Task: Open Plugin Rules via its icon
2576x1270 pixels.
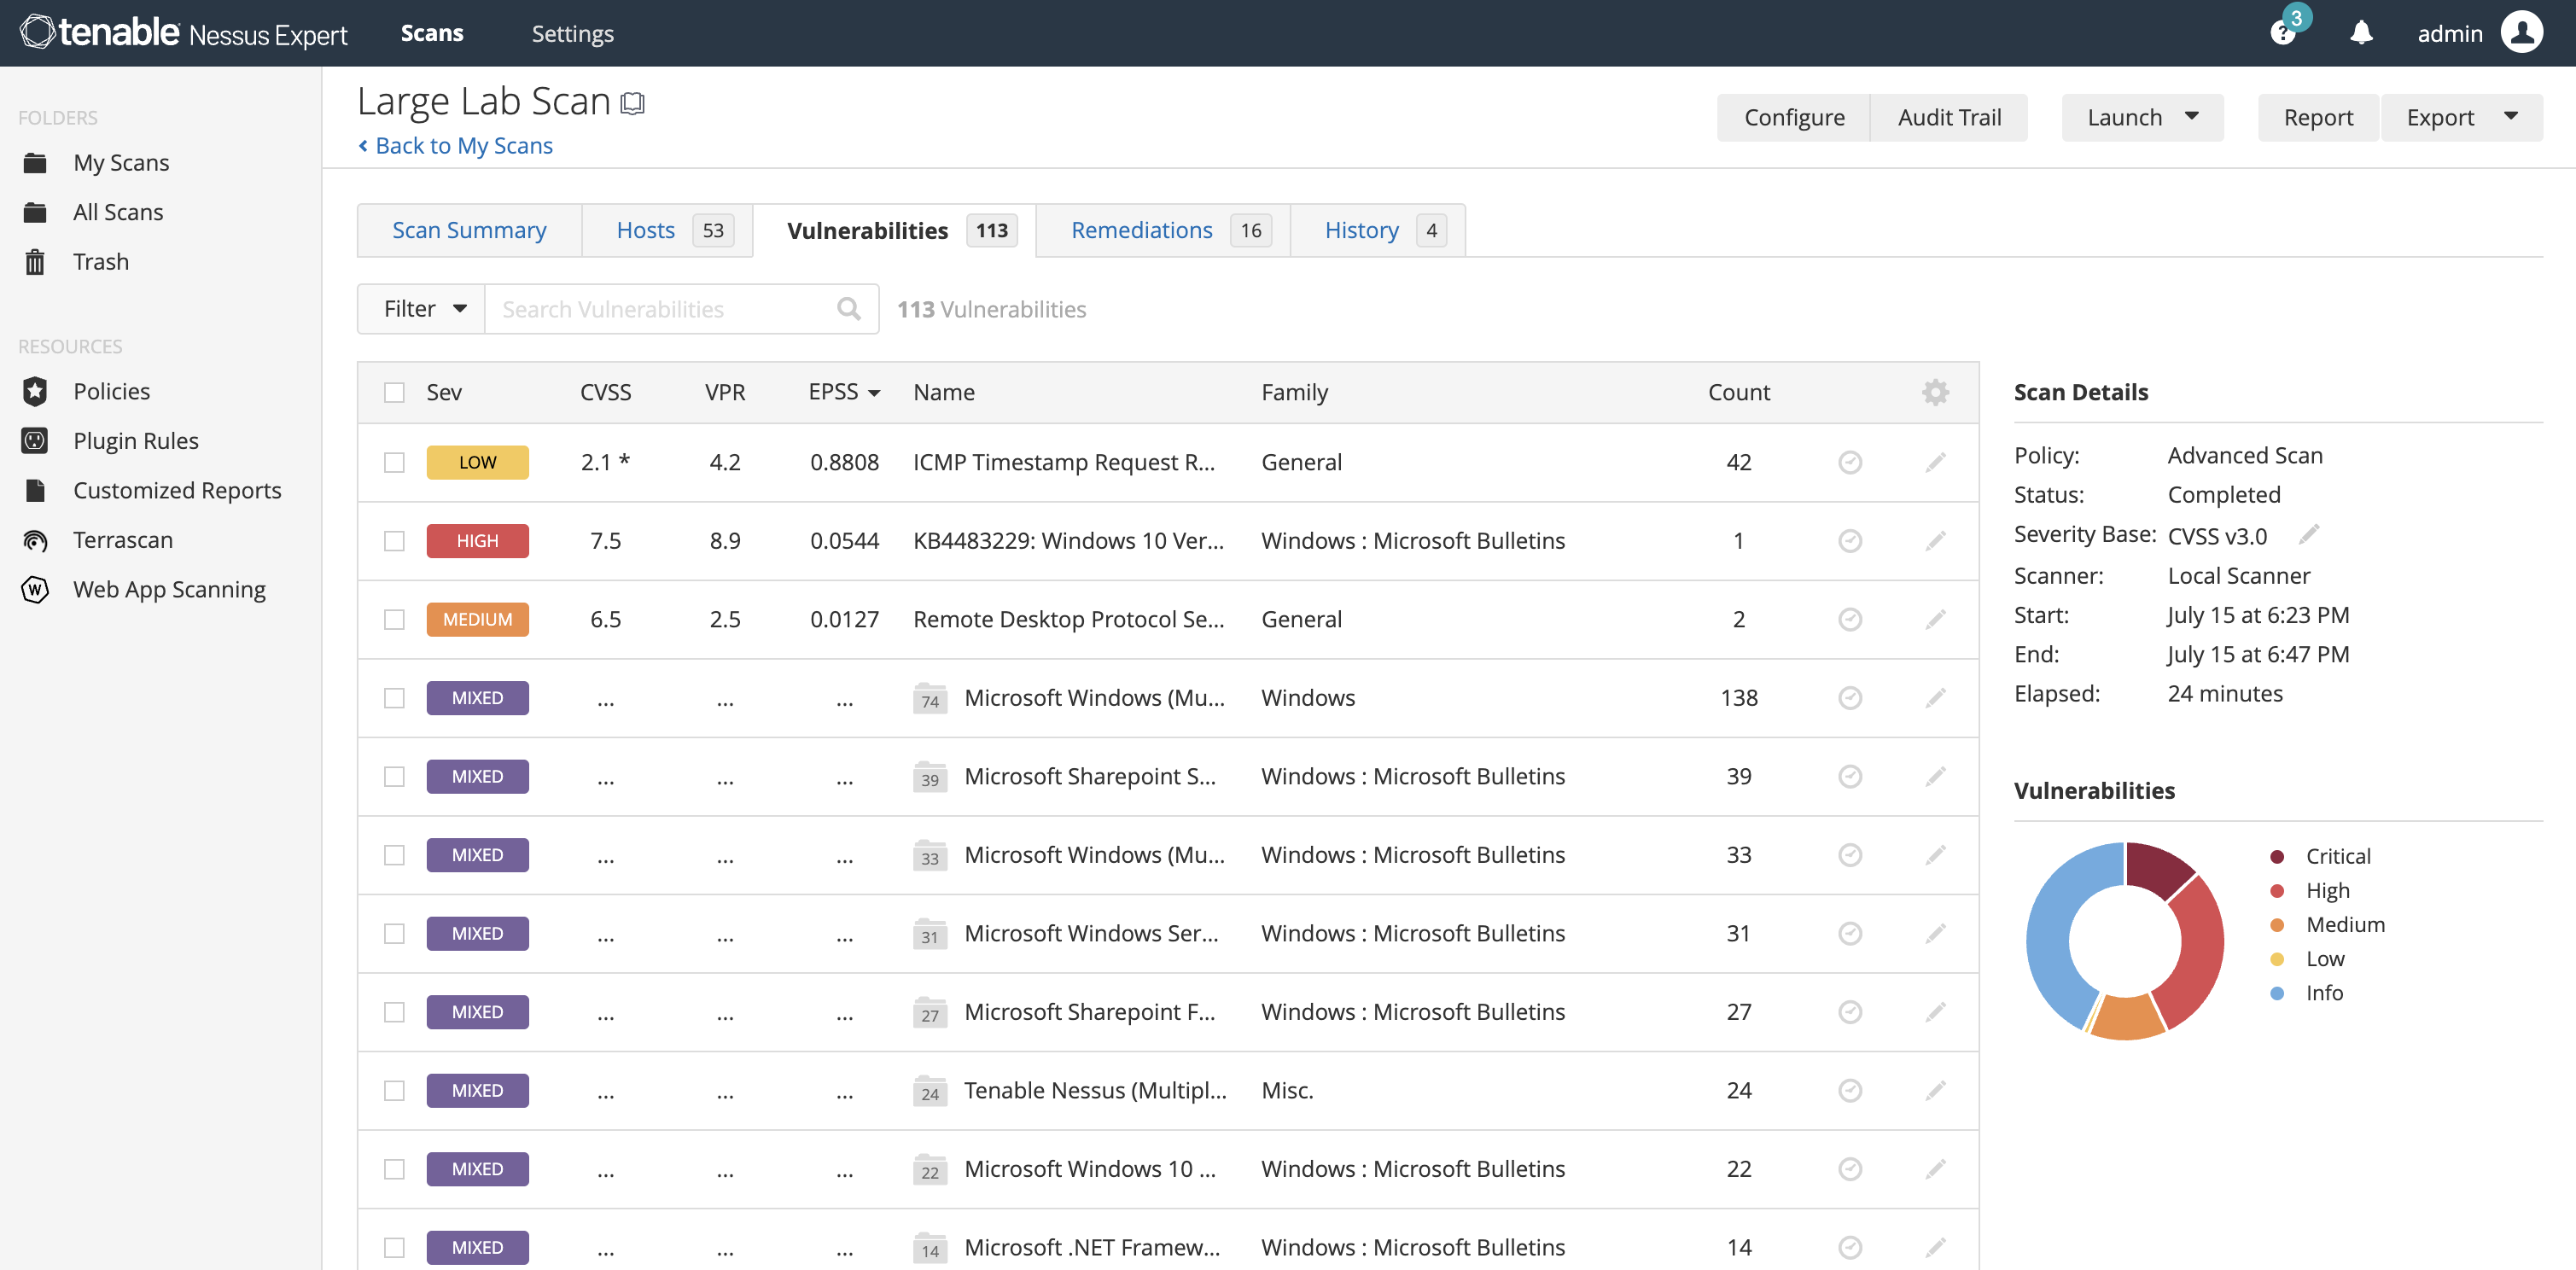Action: point(36,441)
